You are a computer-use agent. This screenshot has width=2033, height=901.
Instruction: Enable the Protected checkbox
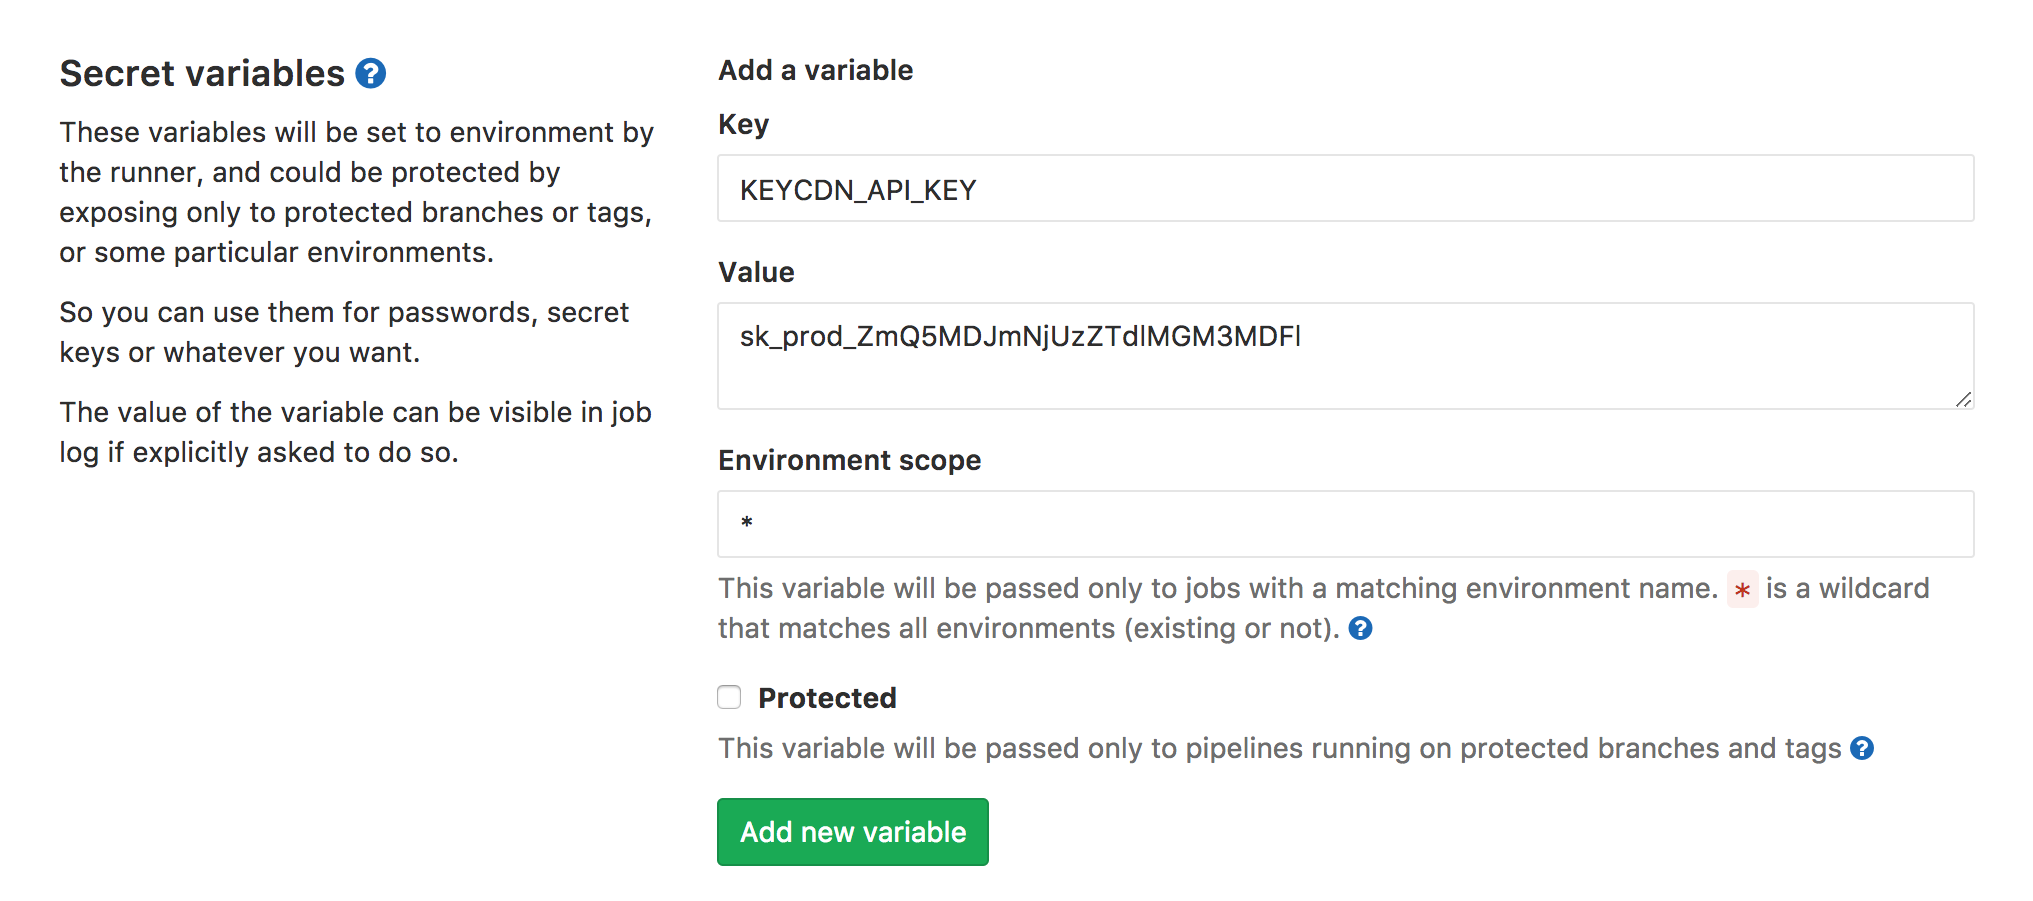point(728,697)
